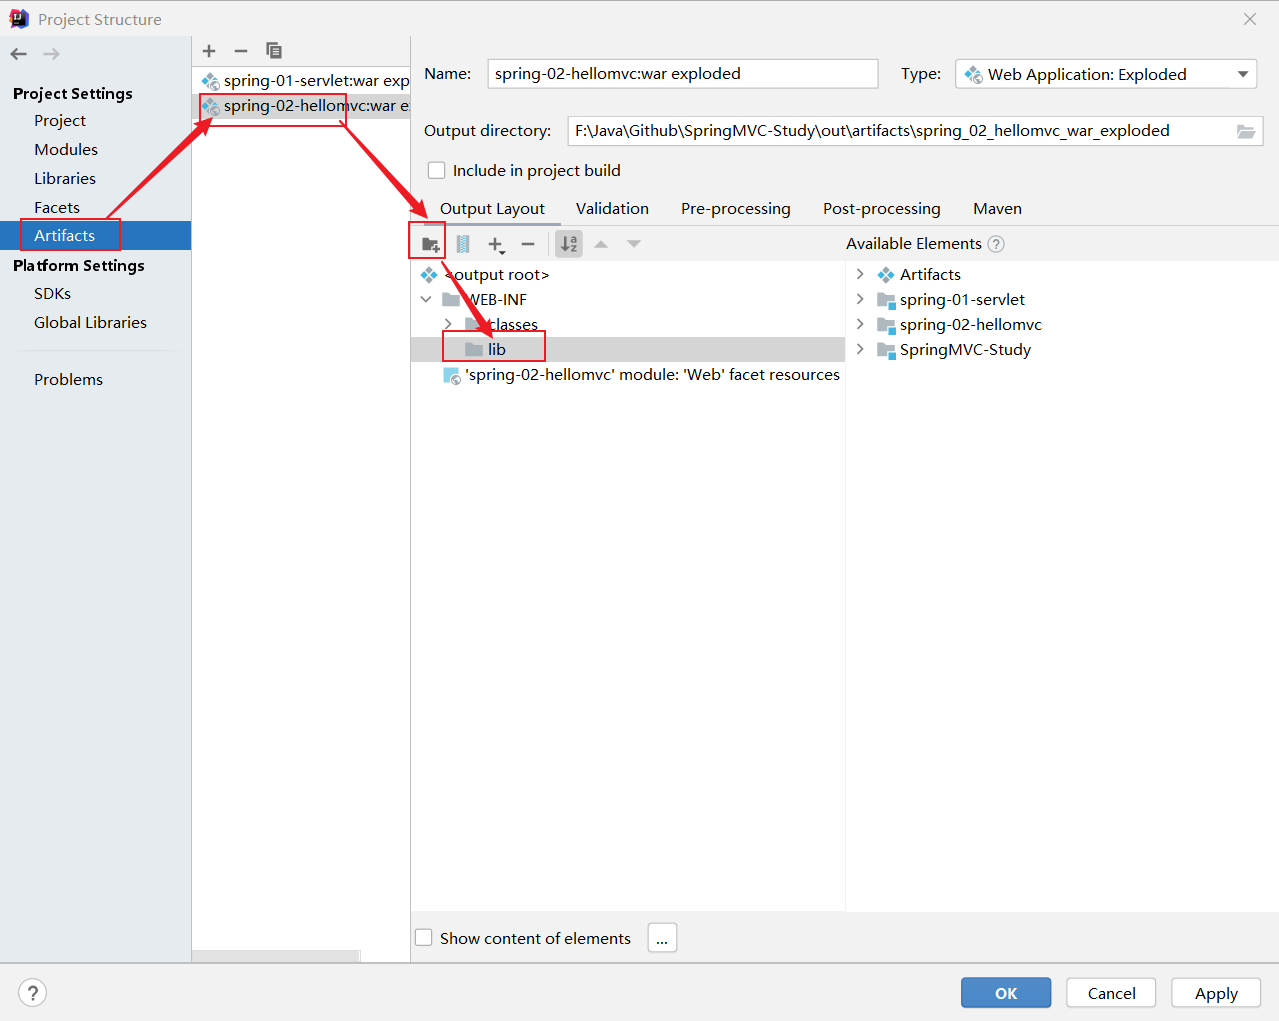Switch to the Validation tab
Image resolution: width=1279 pixels, height=1021 pixels.
click(x=612, y=208)
